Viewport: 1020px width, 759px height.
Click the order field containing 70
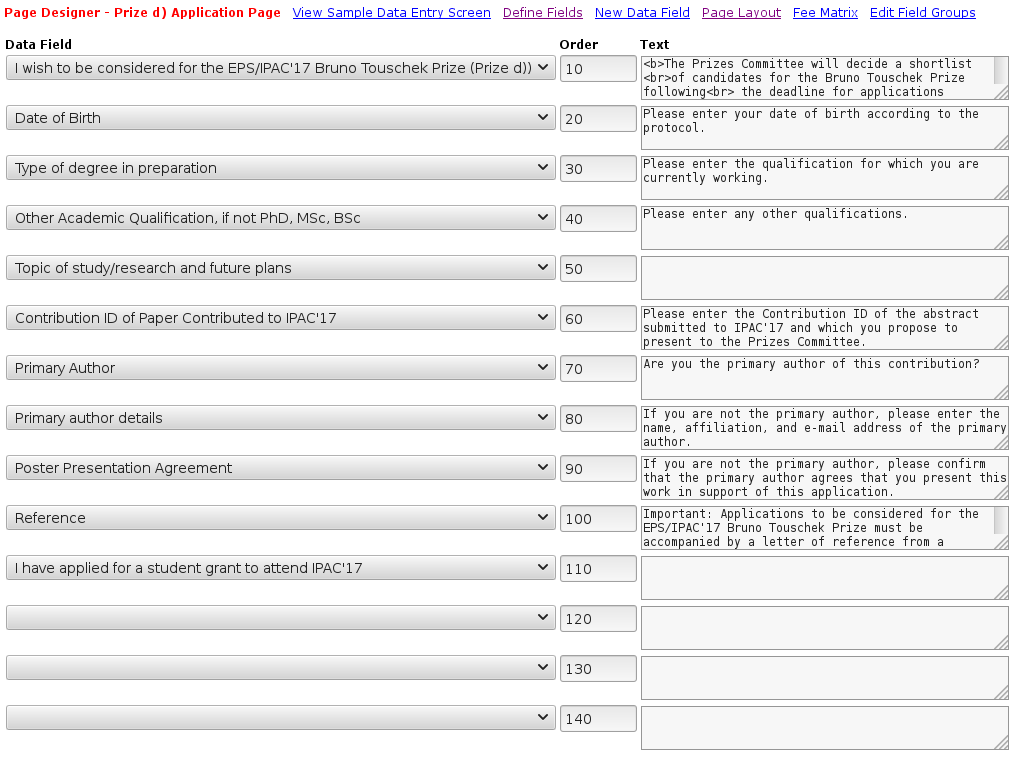598,369
